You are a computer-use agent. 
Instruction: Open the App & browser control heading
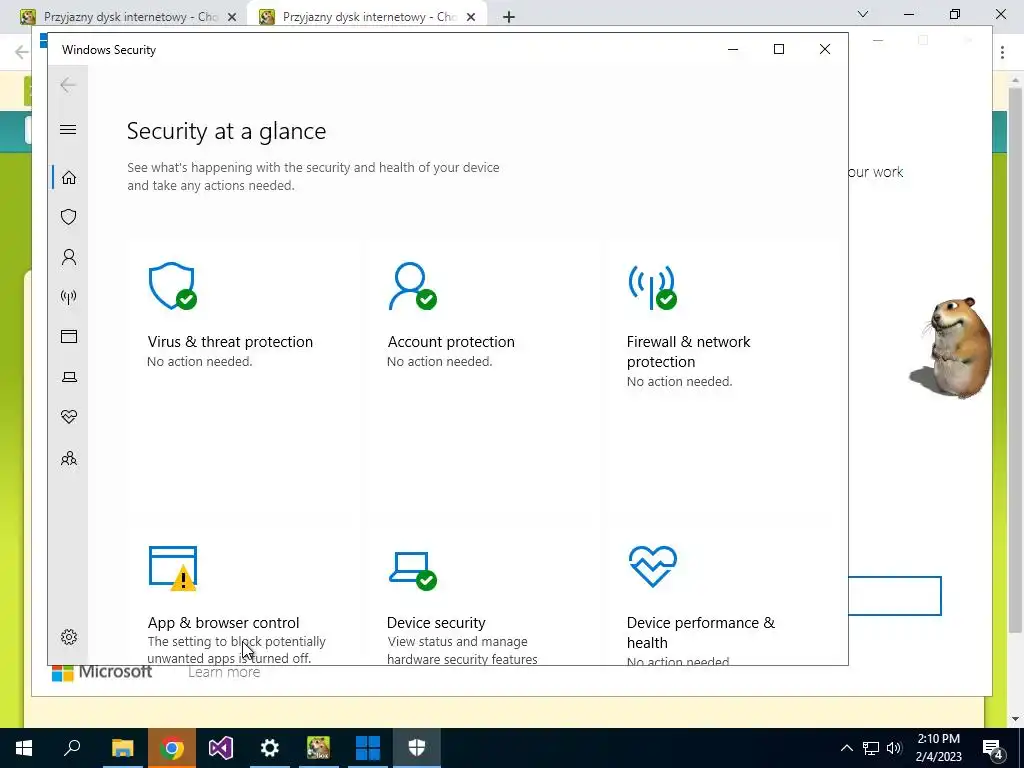[223, 622]
